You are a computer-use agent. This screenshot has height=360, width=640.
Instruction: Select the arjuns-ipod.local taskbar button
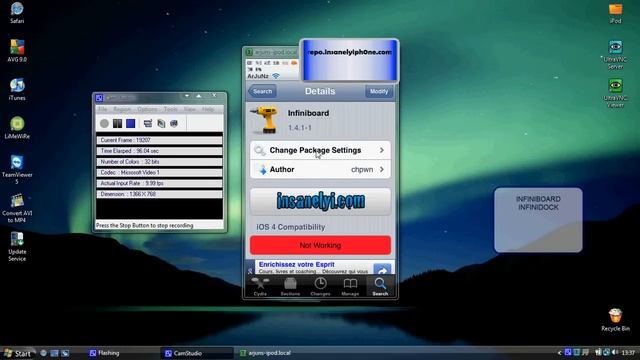tap(265, 353)
